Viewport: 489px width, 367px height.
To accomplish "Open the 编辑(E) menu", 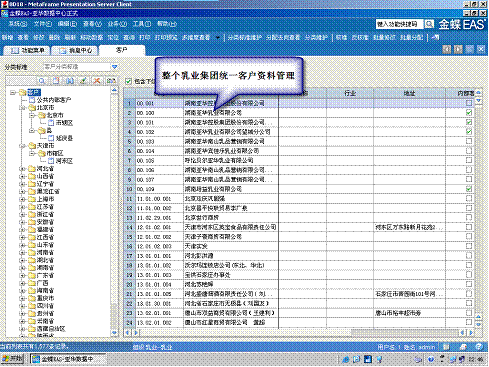I will pyautogui.click(x=67, y=24).
